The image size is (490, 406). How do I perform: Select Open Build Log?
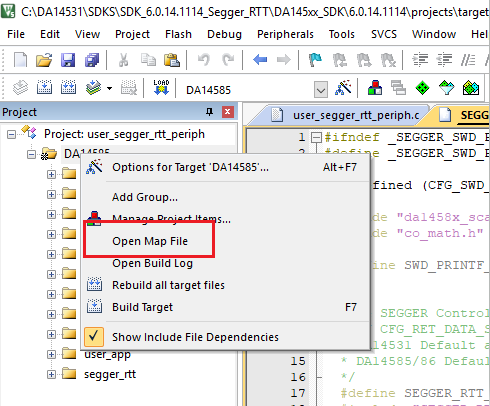tap(226, 263)
